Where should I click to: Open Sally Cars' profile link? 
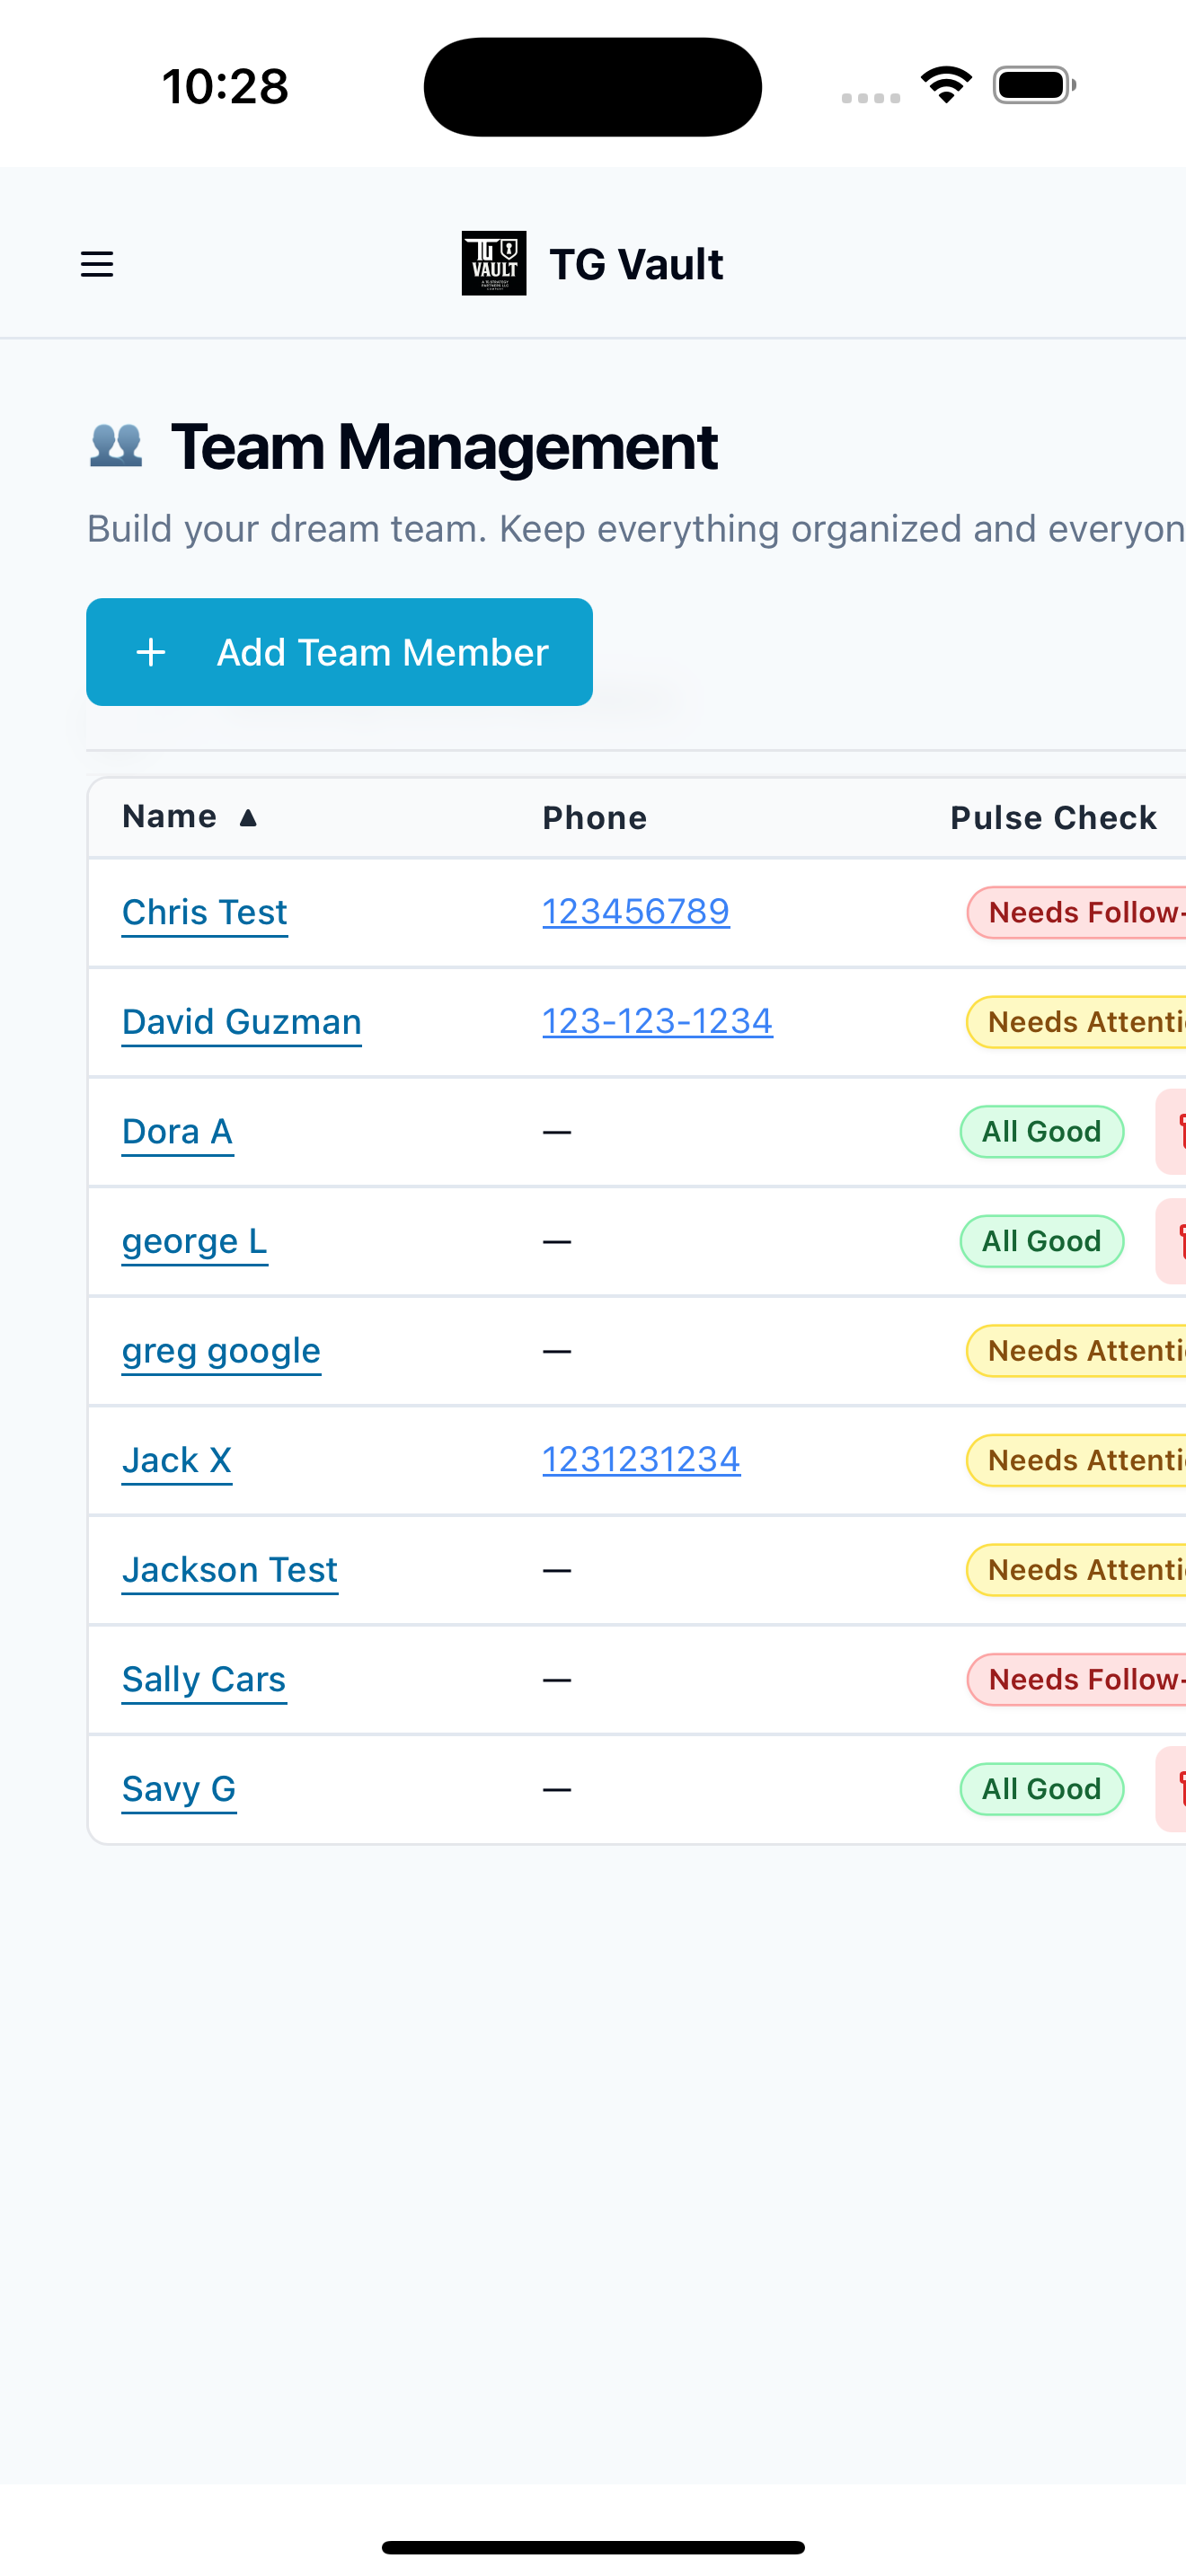[204, 1680]
